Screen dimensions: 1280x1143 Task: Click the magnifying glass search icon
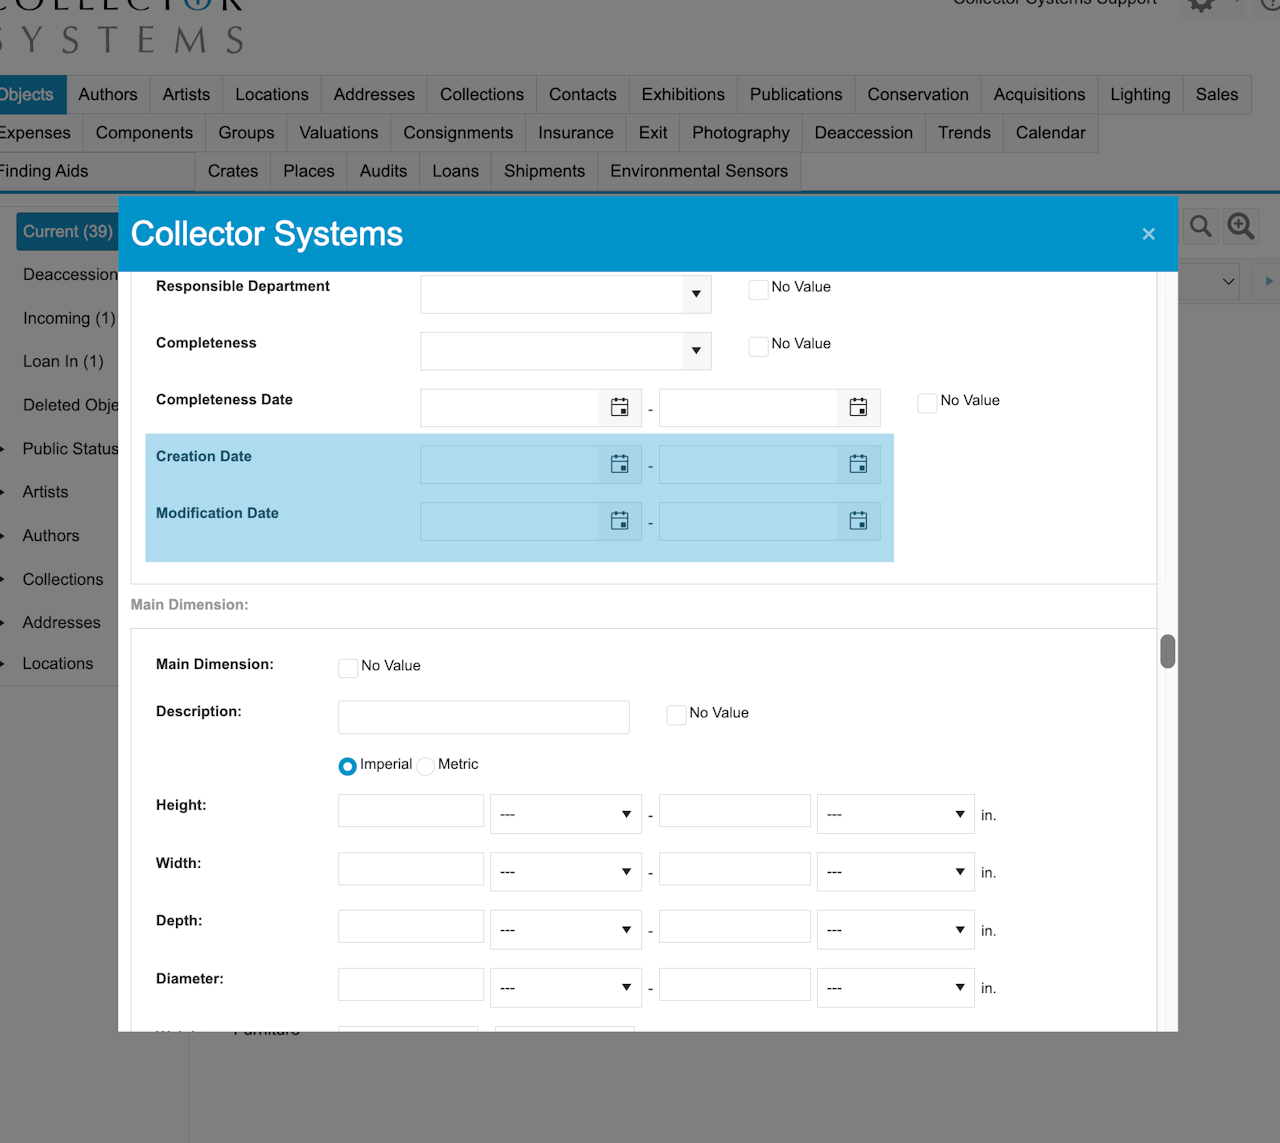click(1200, 227)
